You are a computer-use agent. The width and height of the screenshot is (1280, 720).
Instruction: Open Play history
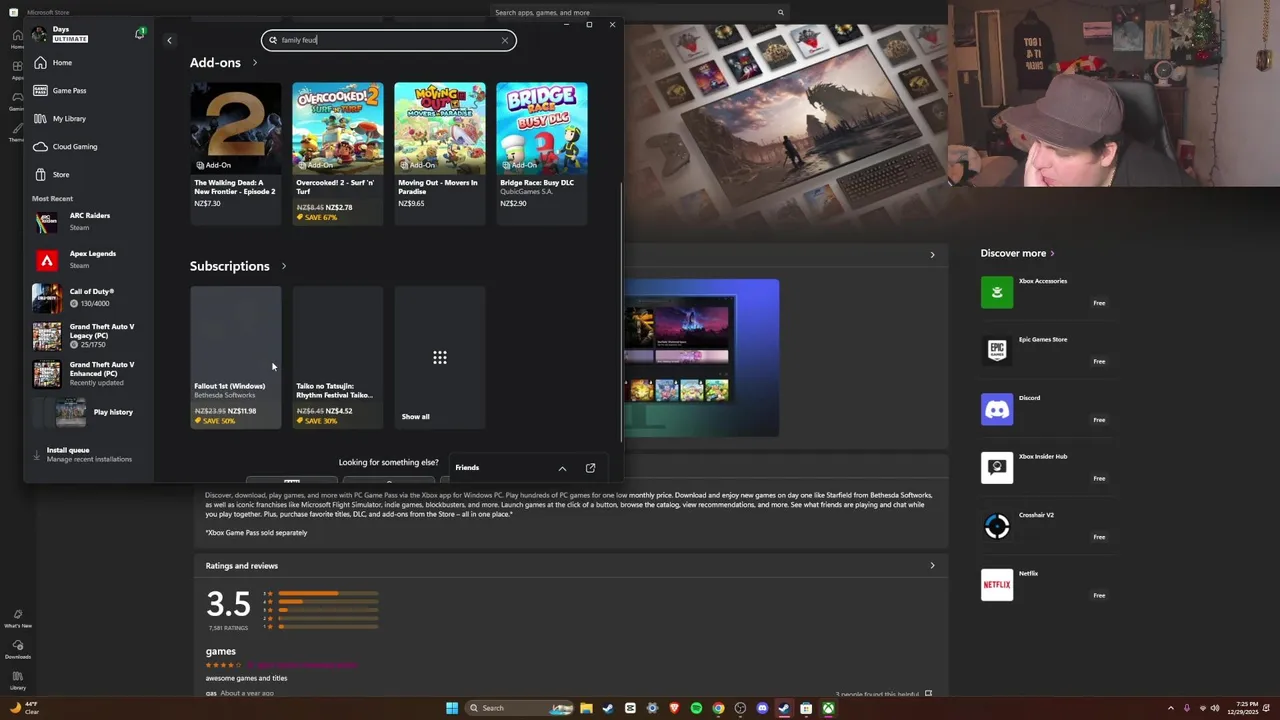click(x=88, y=411)
